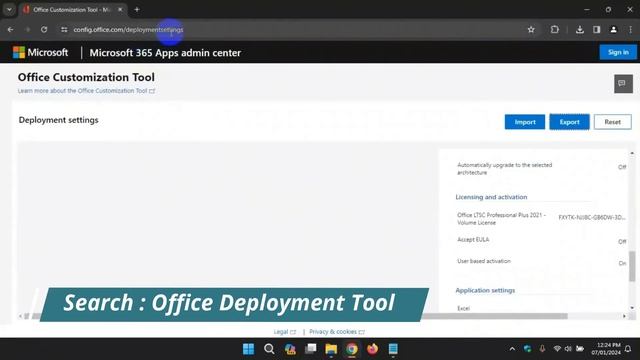Click the browser forward arrow

27,29
